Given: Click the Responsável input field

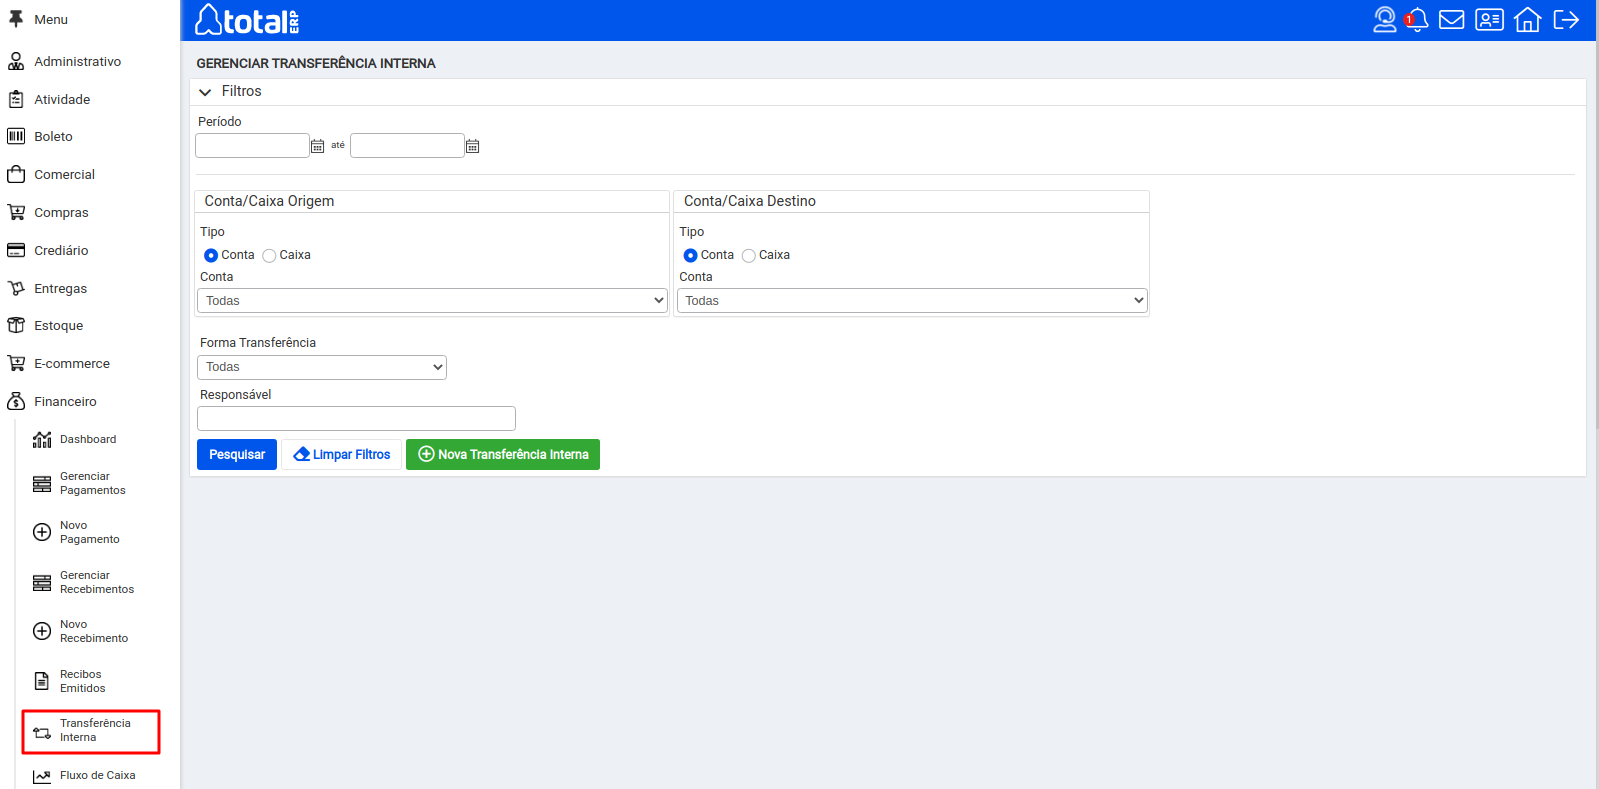Looking at the screenshot, I should point(356,419).
